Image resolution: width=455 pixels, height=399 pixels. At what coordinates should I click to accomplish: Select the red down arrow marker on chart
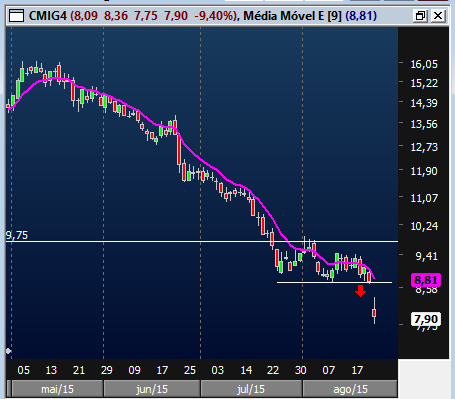[360, 291]
